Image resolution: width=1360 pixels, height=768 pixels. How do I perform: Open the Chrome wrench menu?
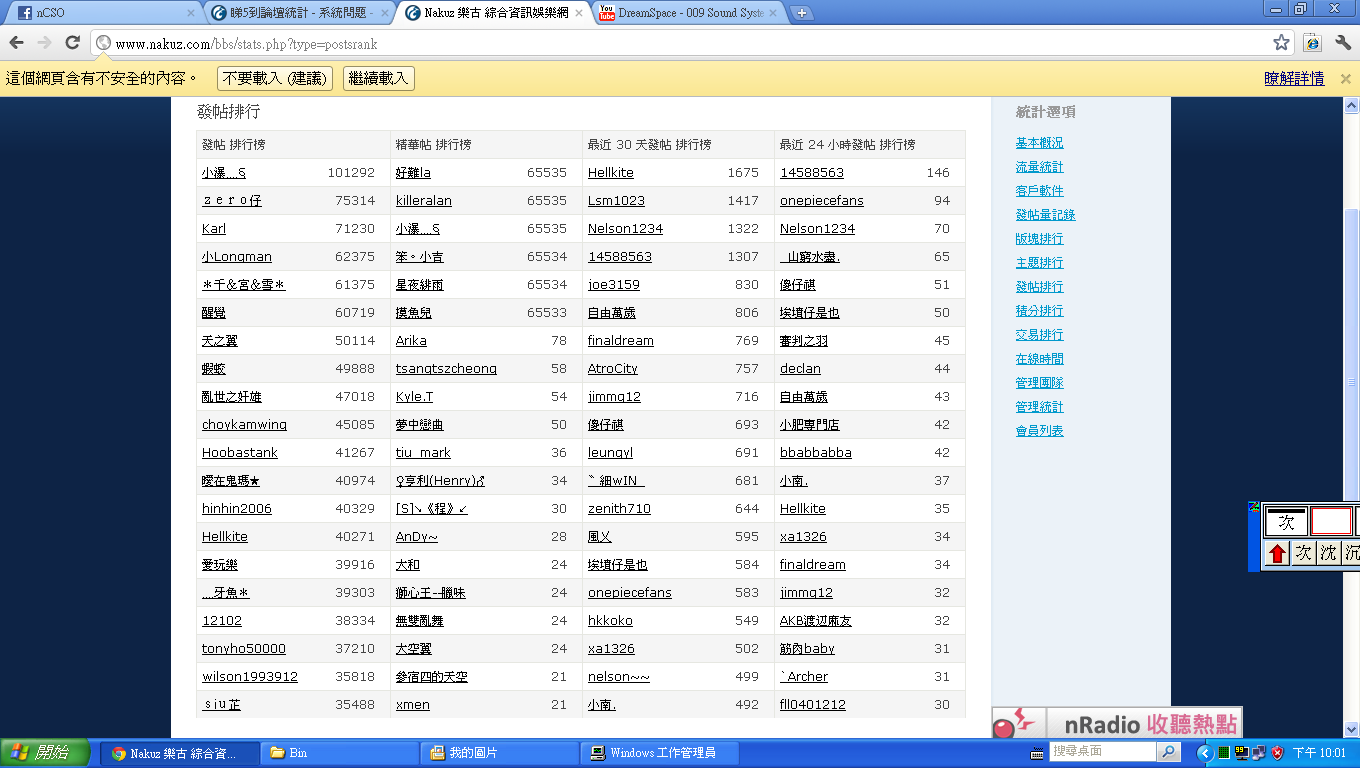[x=1342, y=43]
